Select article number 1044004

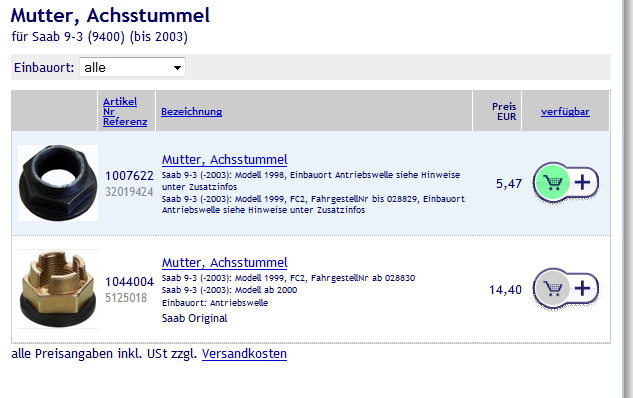(129, 281)
